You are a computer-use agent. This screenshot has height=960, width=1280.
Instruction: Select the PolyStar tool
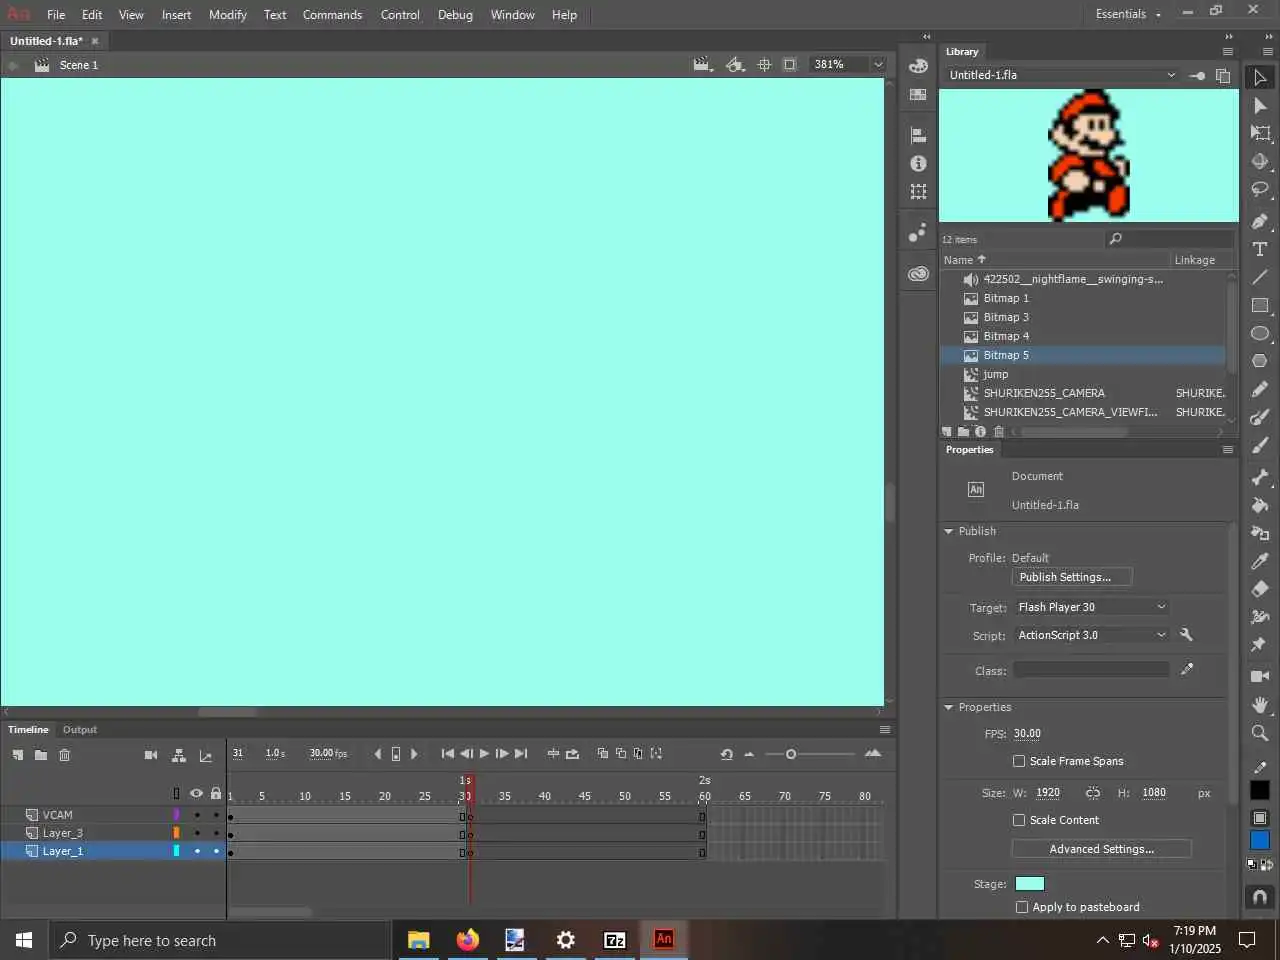1260,361
